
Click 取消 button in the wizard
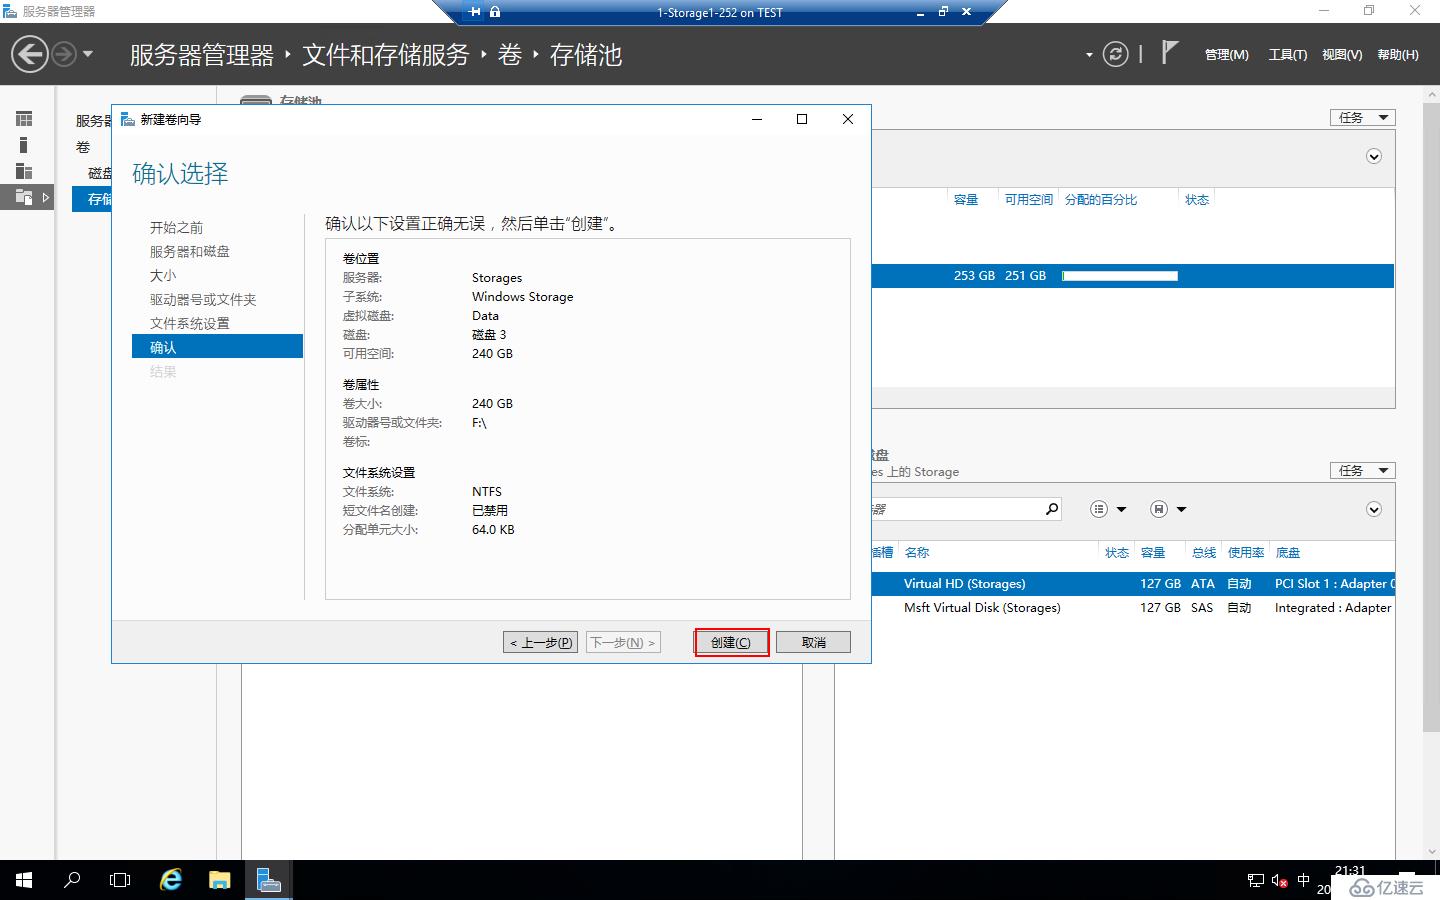(x=813, y=642)
